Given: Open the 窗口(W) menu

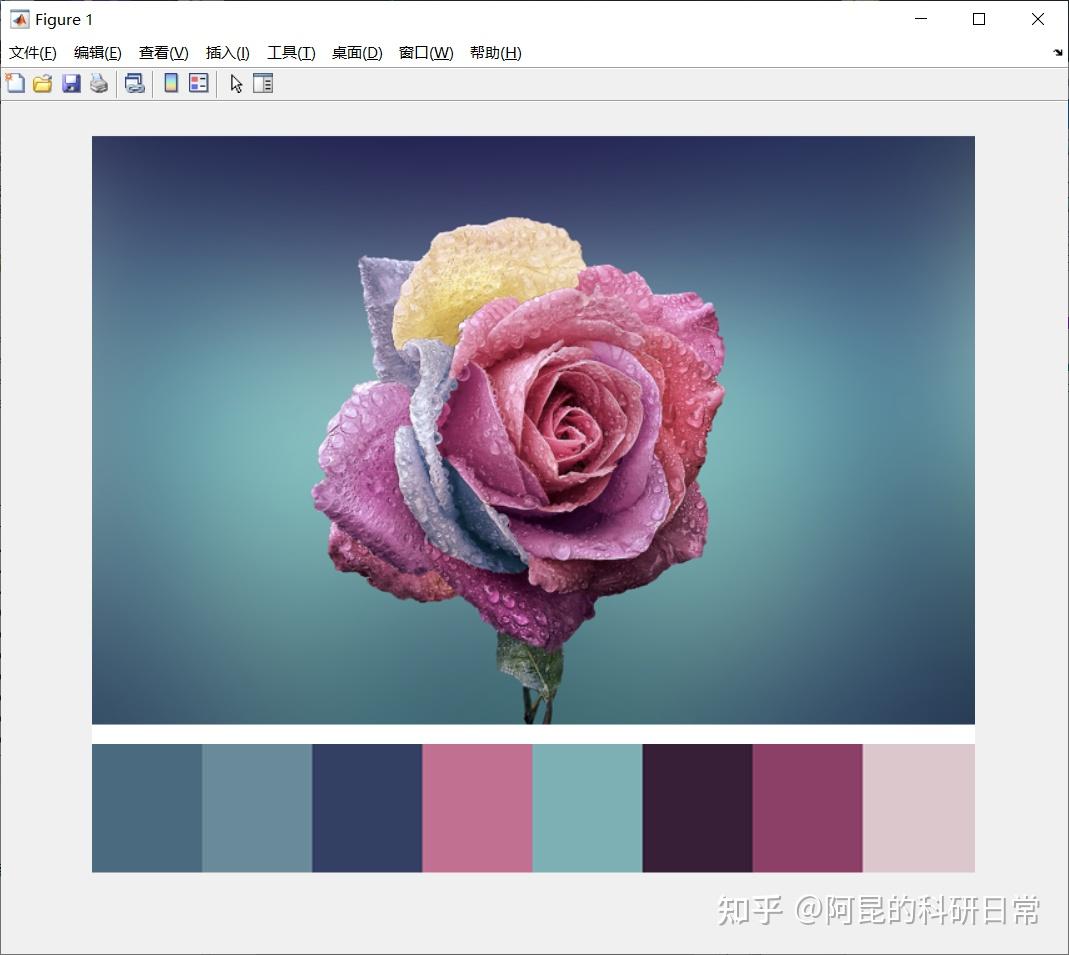Looking at the screenshot, I should [425, 53].
